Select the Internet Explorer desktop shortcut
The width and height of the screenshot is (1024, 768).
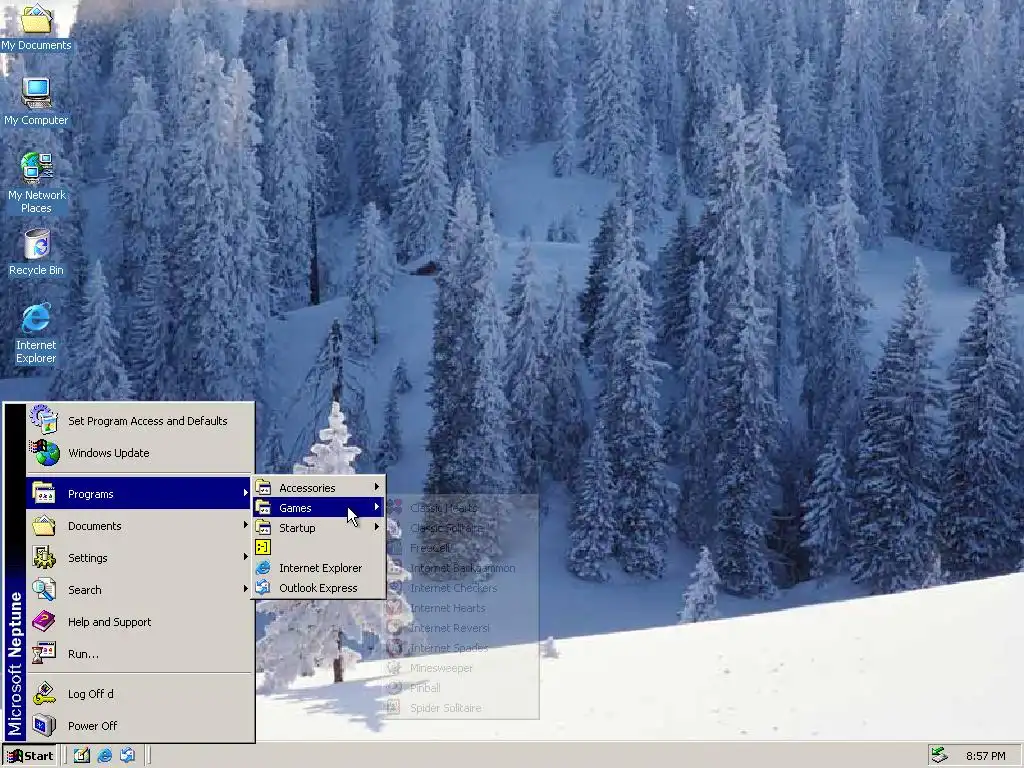(36, 334)
